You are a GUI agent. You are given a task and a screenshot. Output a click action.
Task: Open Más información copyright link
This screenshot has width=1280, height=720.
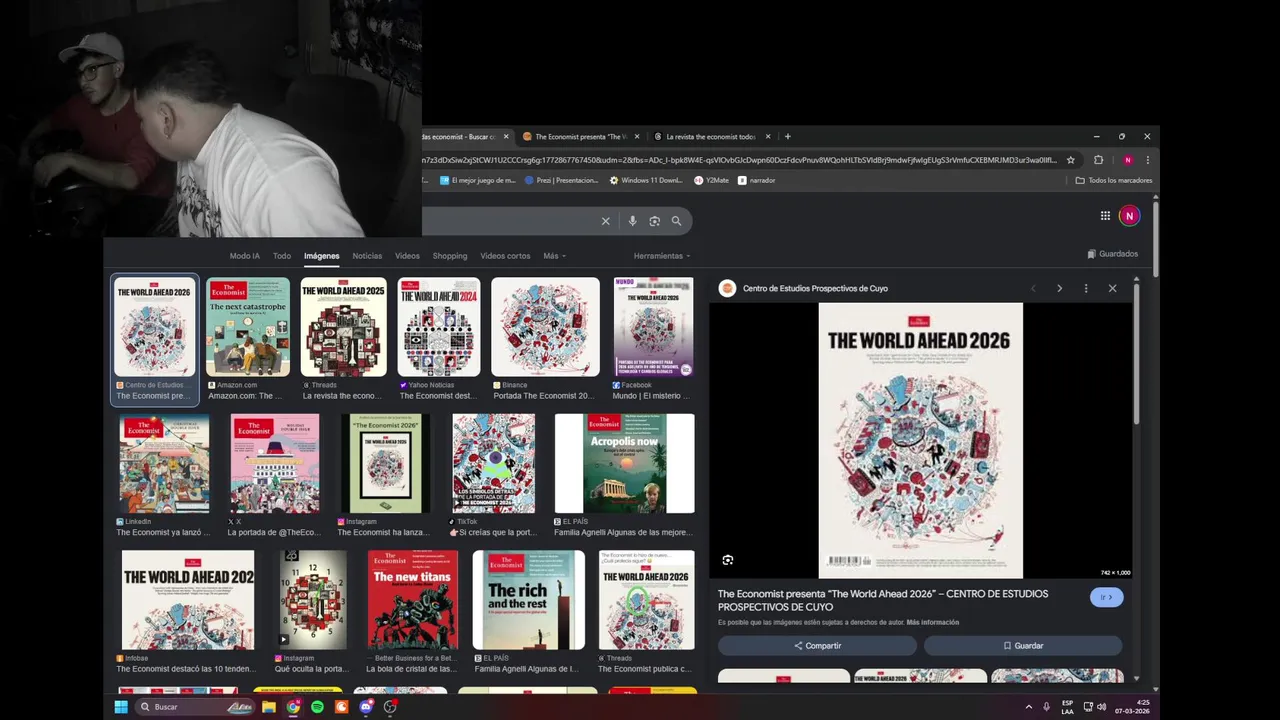click(x=934, y=622)
